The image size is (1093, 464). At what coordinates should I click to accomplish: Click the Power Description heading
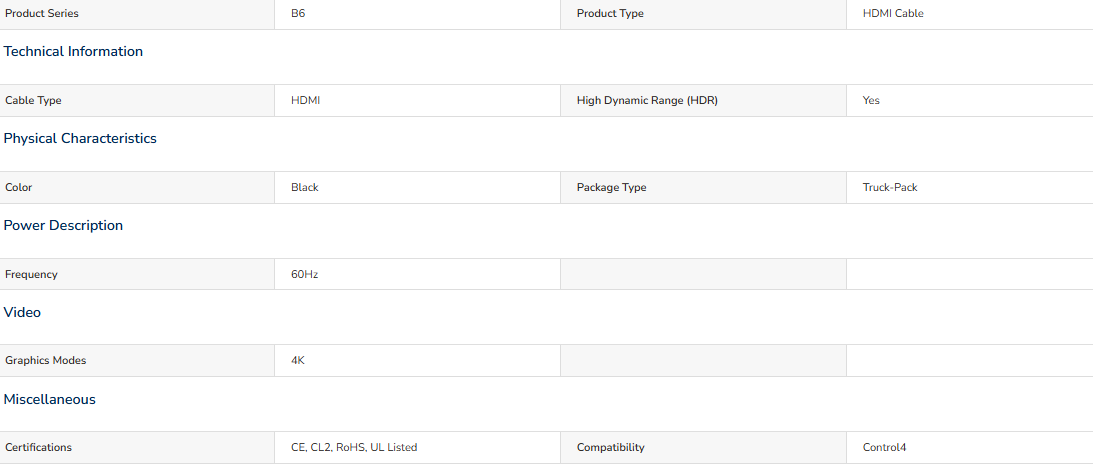[63, 226]
